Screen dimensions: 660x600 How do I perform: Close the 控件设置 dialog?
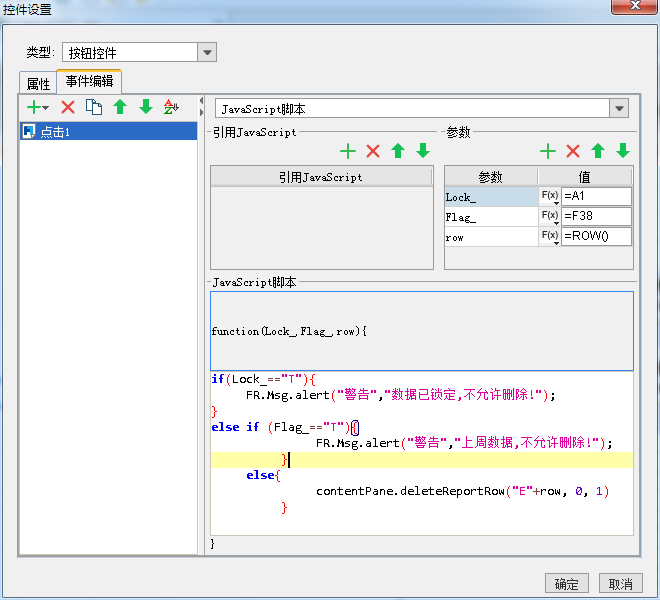tap(634, 6)
